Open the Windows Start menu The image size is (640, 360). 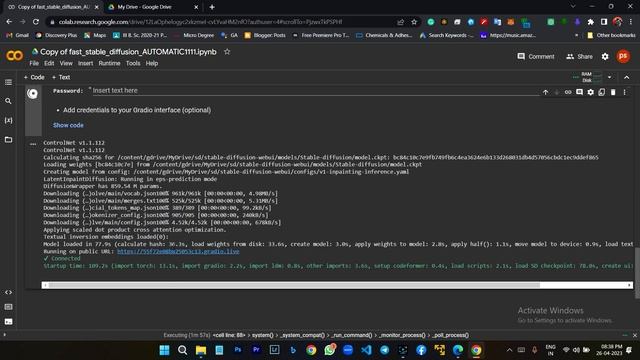tap(164, 350)
